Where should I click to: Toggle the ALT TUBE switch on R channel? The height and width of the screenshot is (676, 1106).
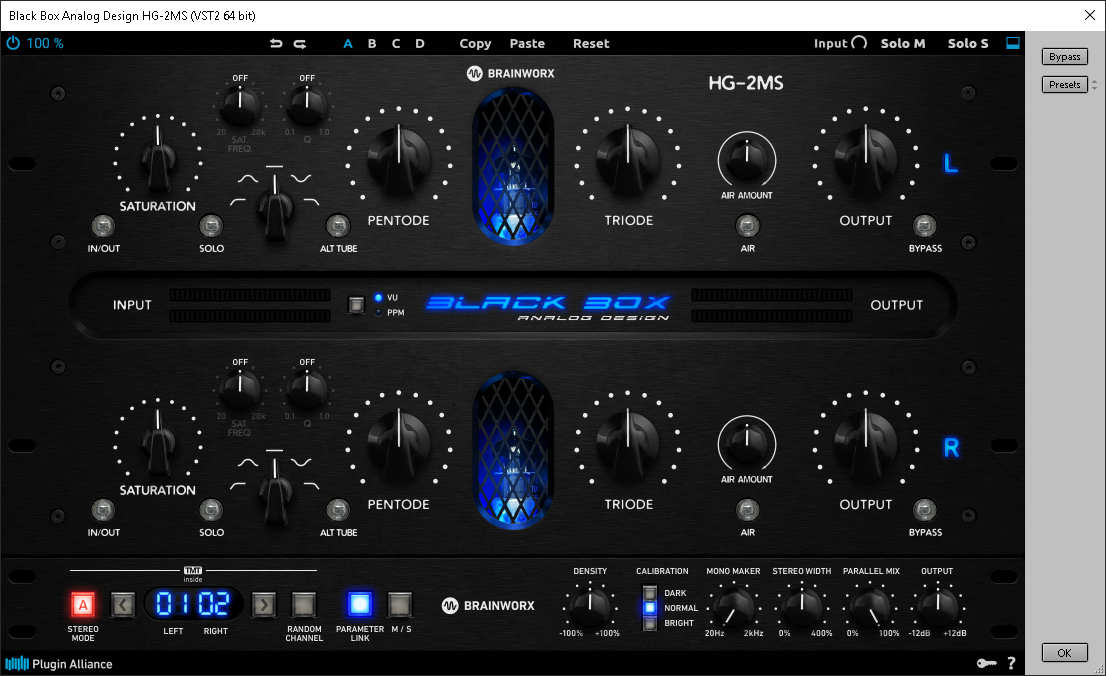point(338,510)
